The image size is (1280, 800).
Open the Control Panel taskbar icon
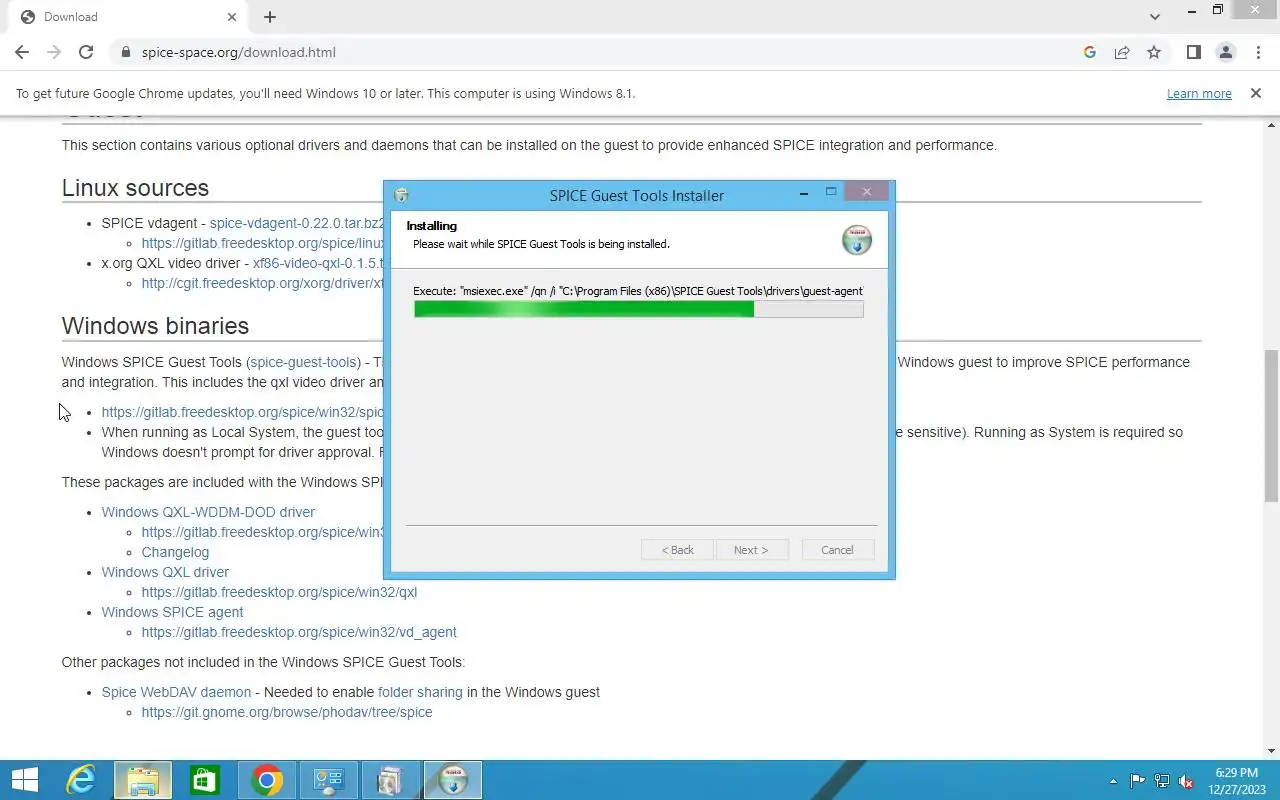point(329,780)
